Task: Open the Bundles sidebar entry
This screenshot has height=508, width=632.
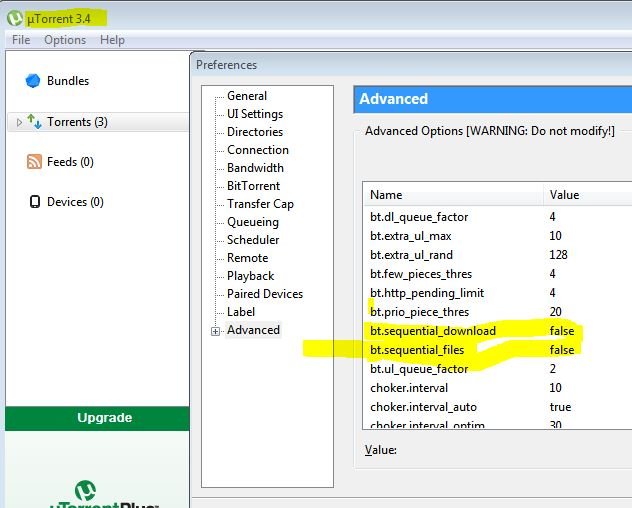Action: pyautogui.click(x=68, y=81)
